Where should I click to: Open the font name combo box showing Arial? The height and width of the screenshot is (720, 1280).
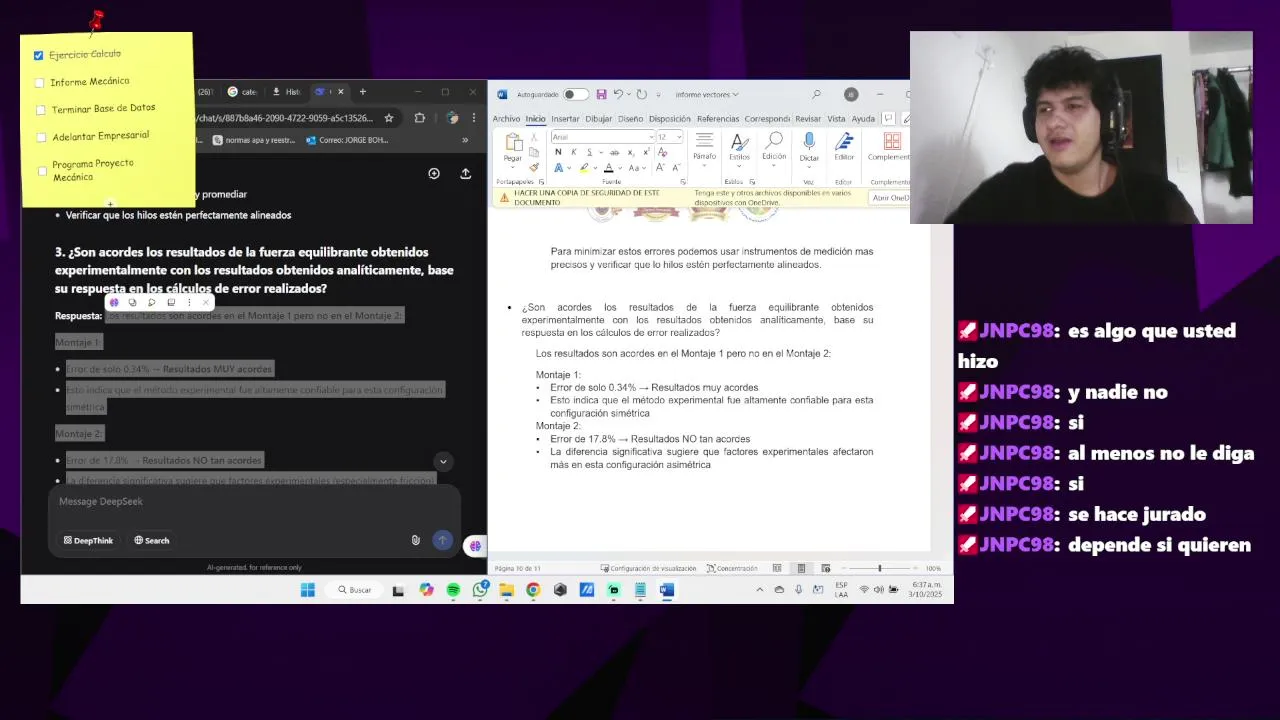(x=603, y=137)
